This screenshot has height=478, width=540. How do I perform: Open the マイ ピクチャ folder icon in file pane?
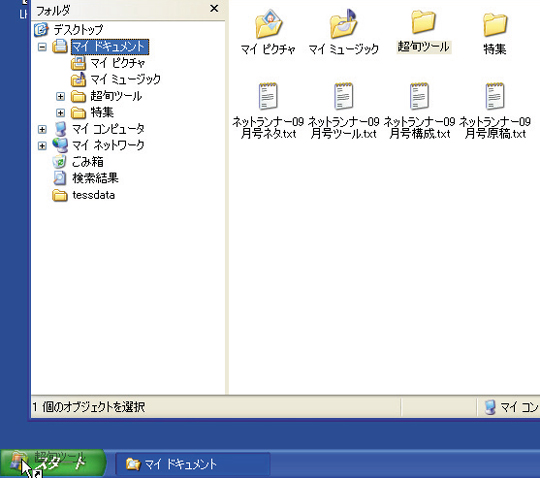tap(269, 24)
